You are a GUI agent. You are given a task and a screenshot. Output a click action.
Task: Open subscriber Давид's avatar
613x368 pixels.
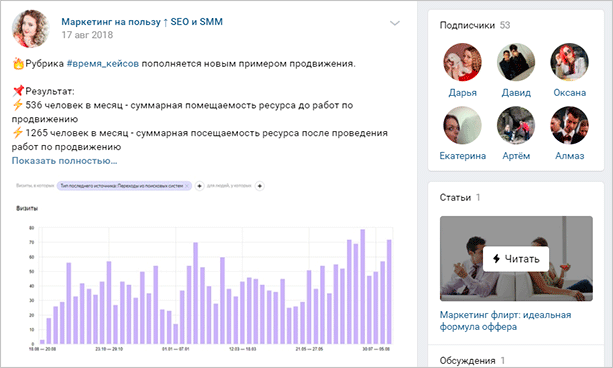click(x=516, y=62)
